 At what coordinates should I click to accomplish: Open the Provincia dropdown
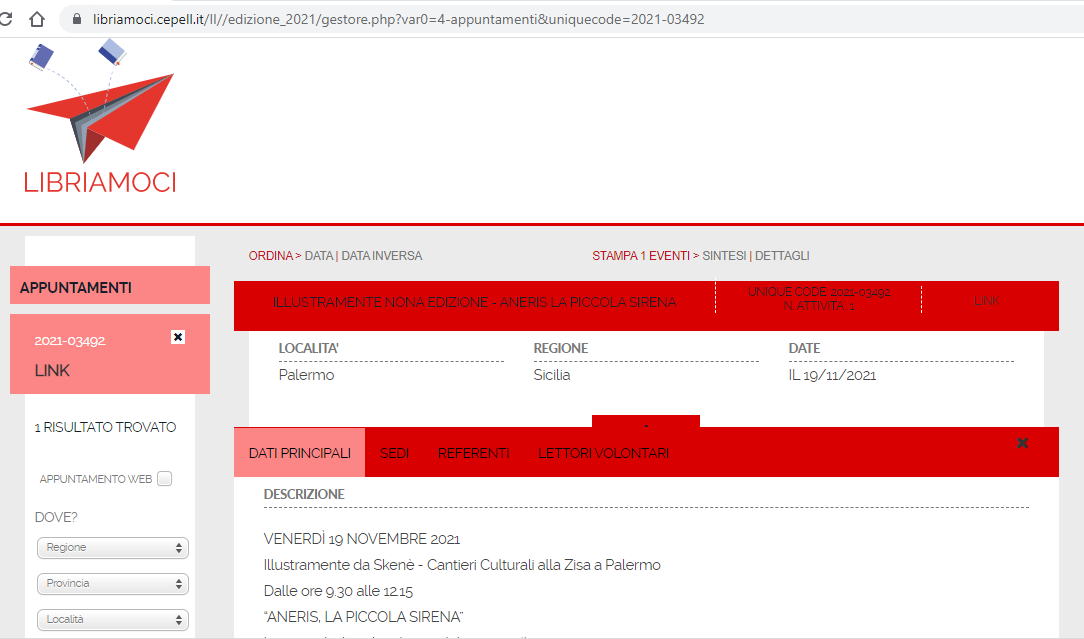(112, 584)
